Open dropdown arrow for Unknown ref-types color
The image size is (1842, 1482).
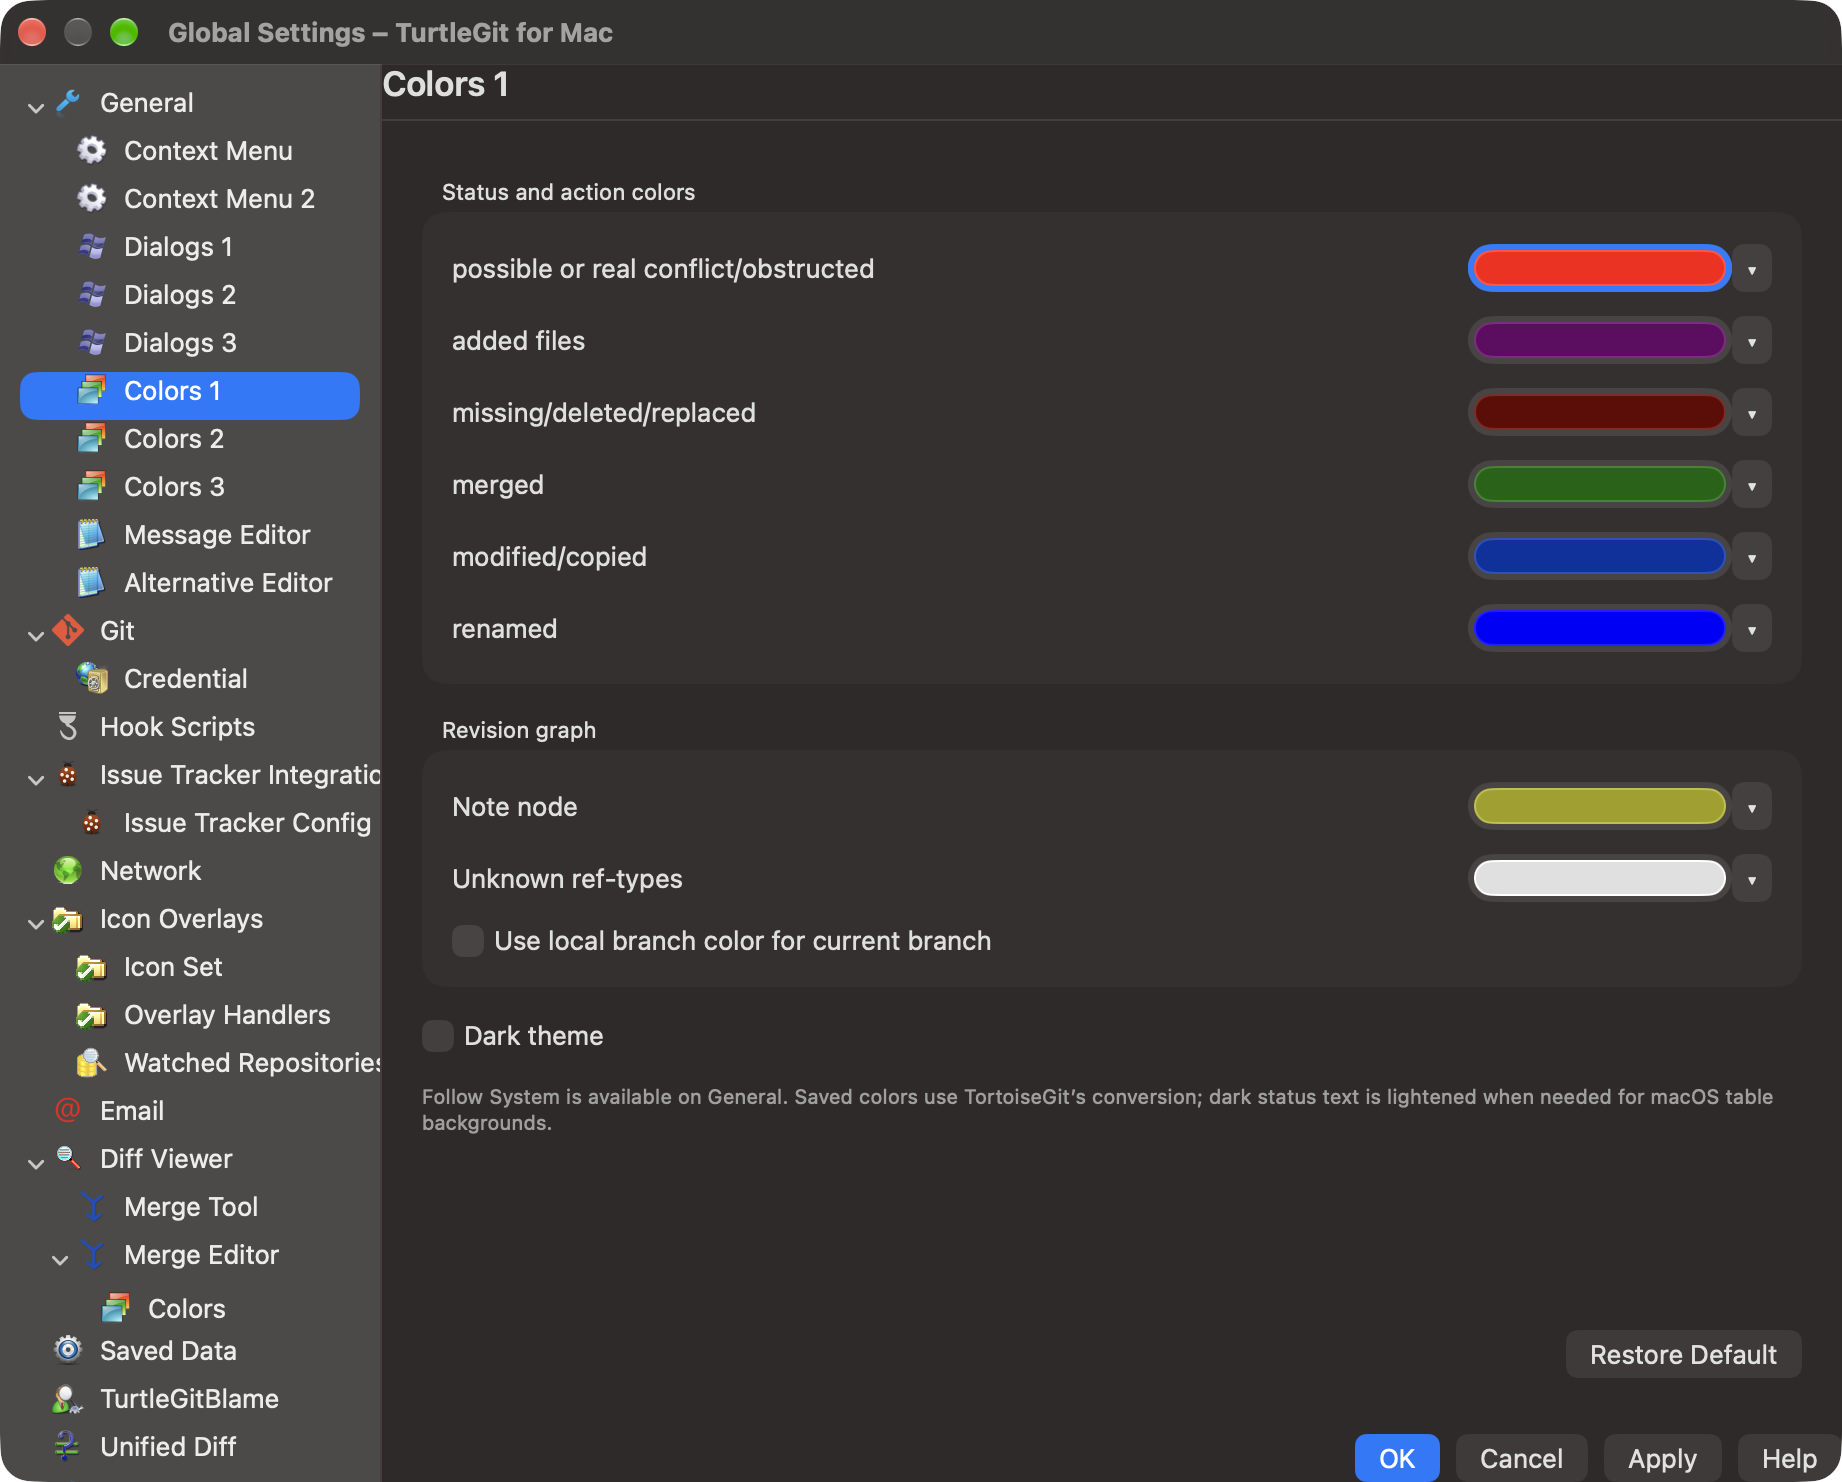click(x=1752, y=879)
